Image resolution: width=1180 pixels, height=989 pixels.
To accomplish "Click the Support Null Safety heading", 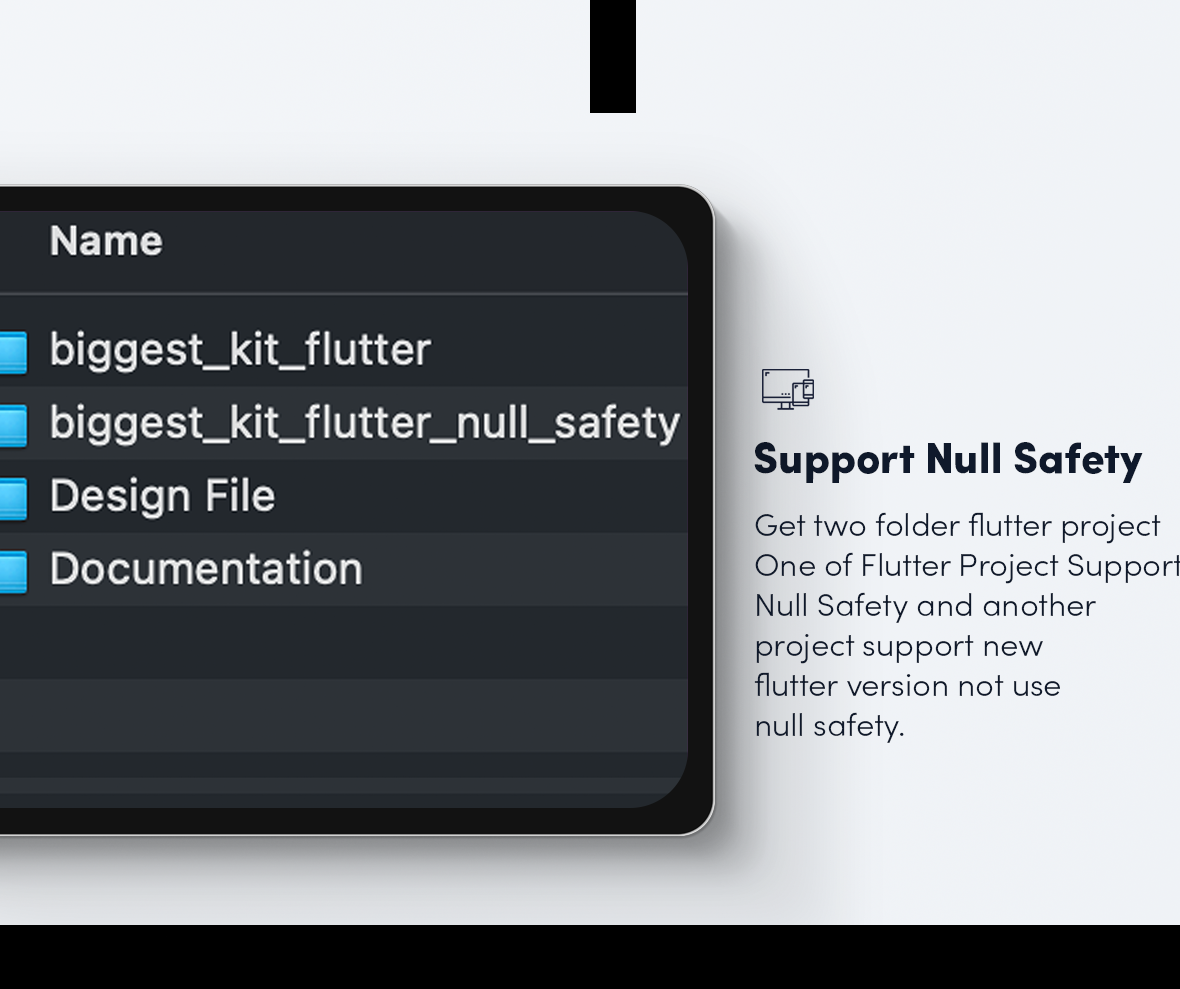I will pyautogui.click(x=948, y=458).
